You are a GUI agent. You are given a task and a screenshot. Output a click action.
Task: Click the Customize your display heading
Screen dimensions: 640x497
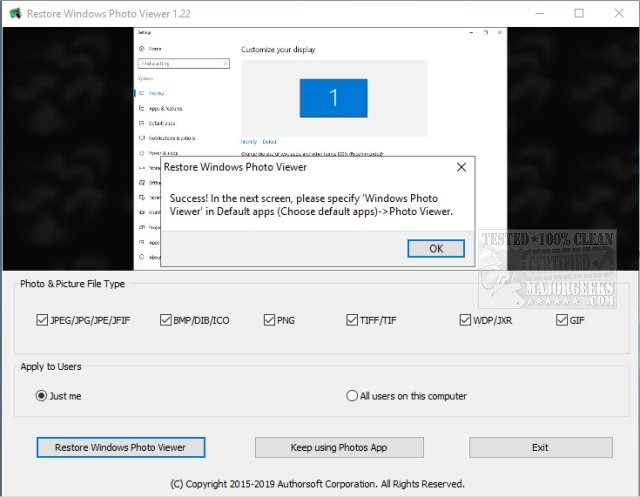click(278, 49)
